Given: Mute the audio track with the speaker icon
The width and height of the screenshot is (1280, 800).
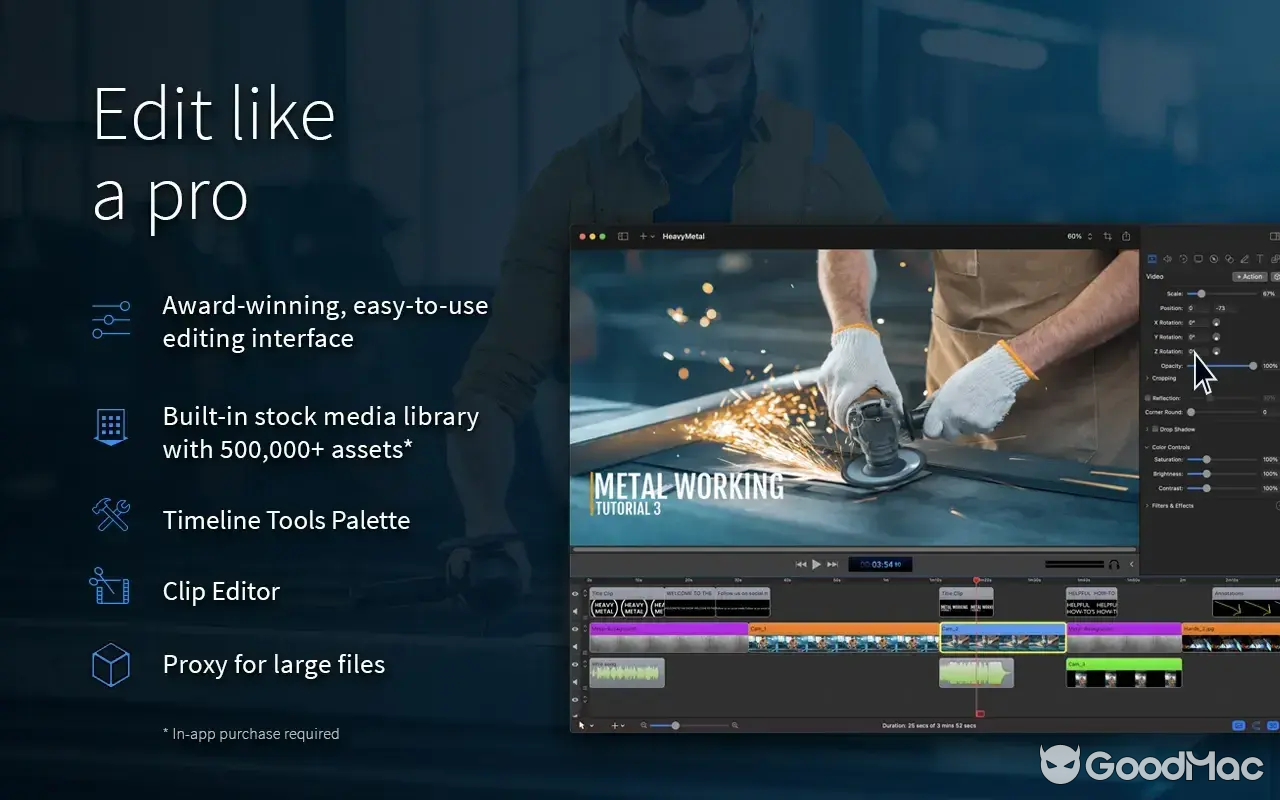Looking at the screenshot, I should (x=575, y=681).
